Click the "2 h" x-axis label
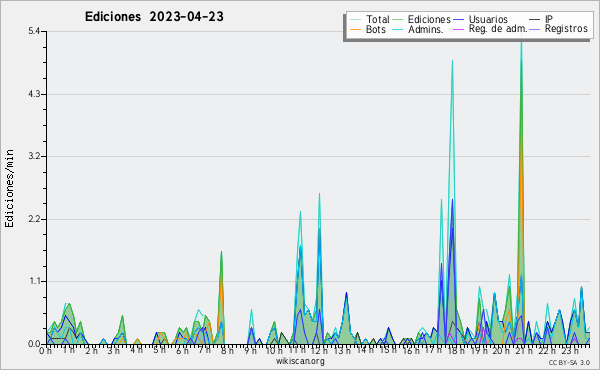 click(x=91, y=351)
